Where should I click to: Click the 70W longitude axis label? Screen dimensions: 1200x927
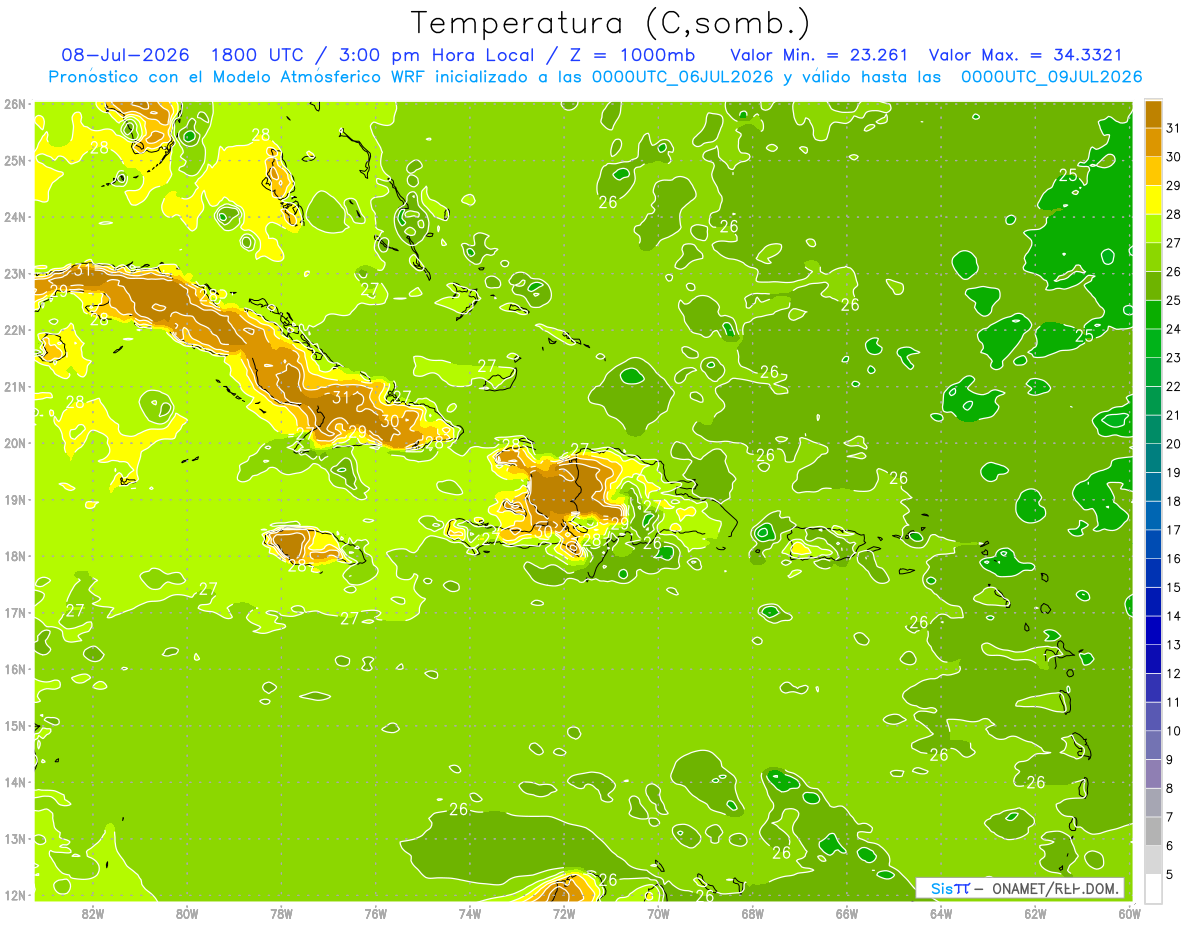click(x=658, y=913)
